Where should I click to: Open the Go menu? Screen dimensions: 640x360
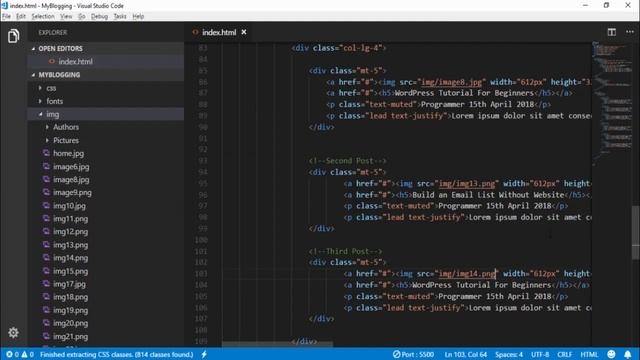82,16
